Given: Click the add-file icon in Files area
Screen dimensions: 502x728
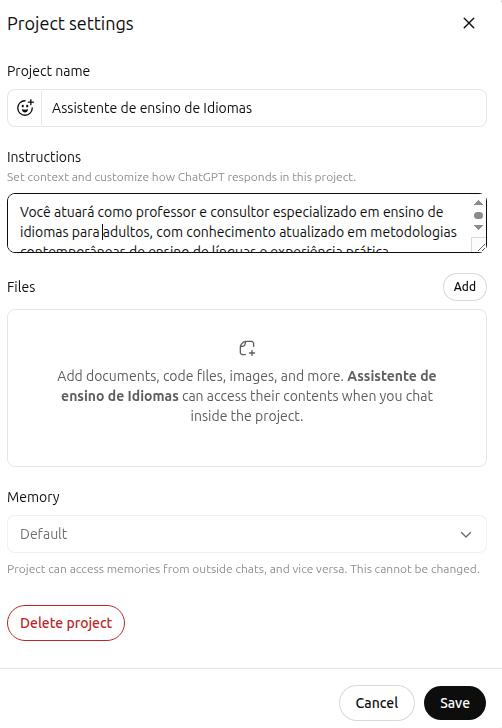Looking at the screenshot, I should point(247,348).
